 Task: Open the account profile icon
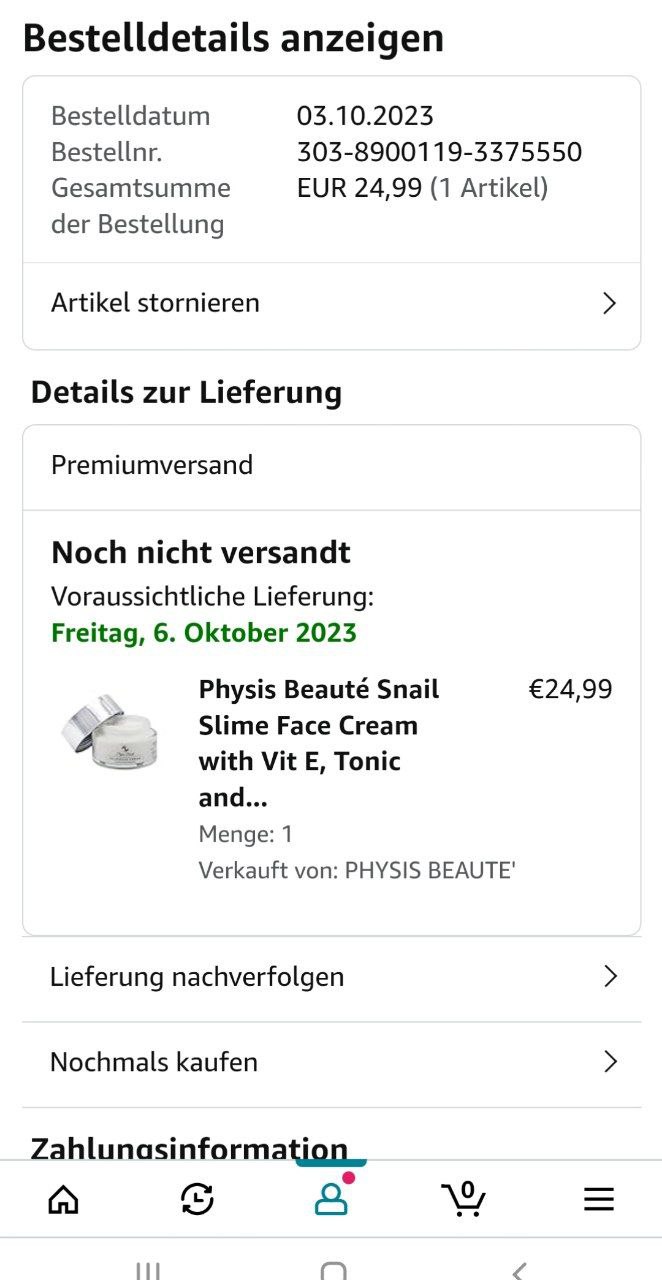pyautogui.click(x=331, y=1199)
